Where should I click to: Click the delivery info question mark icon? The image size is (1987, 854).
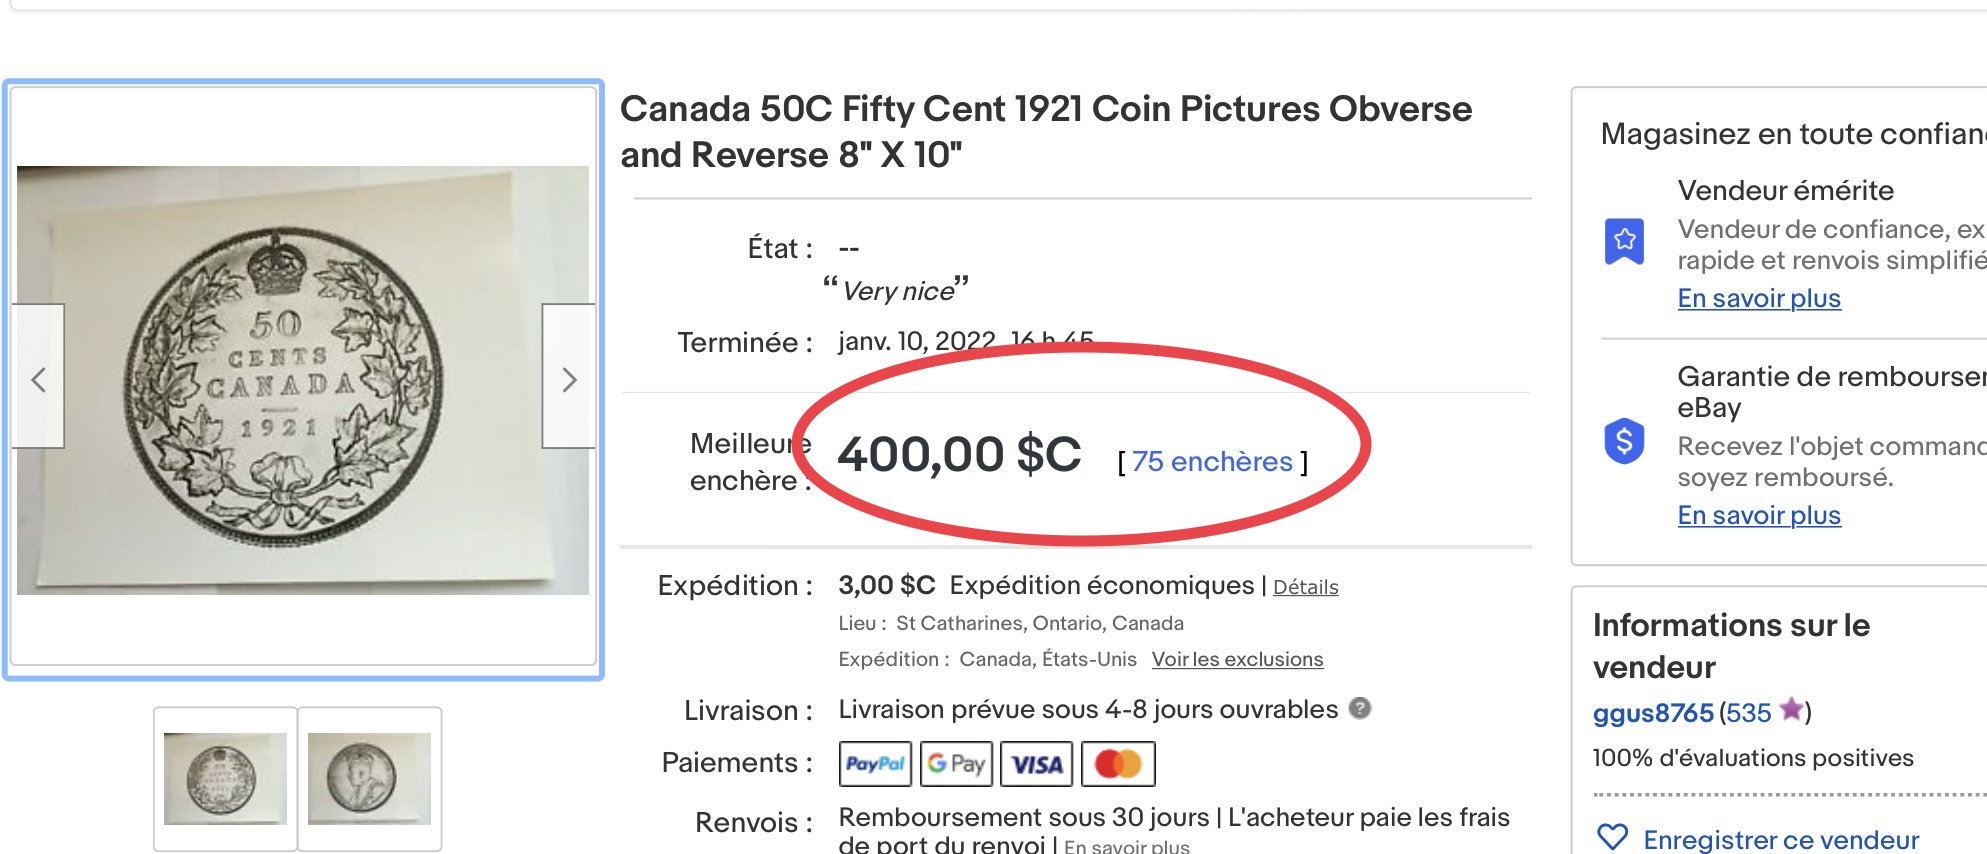[1359, 708]
